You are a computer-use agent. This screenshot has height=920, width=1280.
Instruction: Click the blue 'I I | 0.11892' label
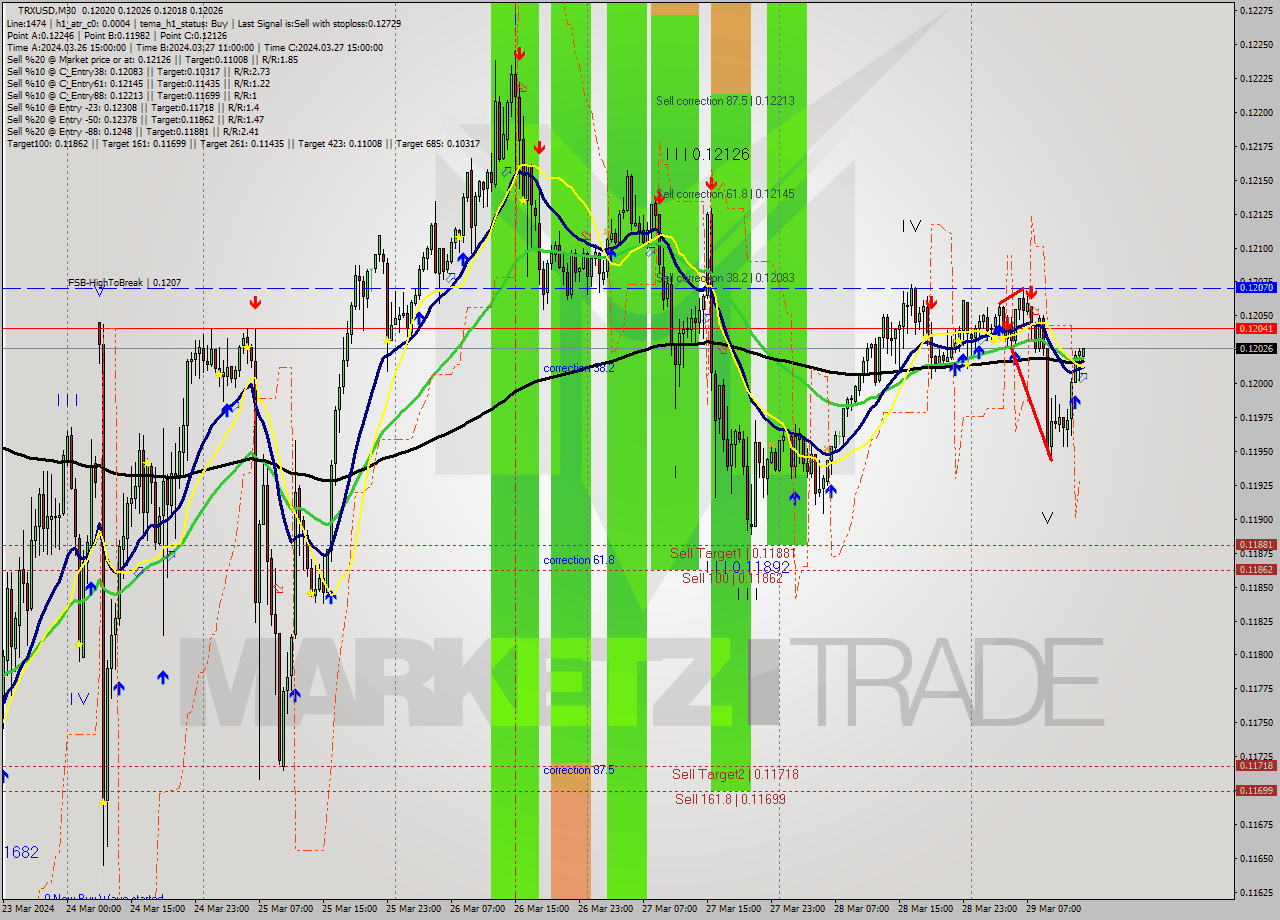(748, 567)
